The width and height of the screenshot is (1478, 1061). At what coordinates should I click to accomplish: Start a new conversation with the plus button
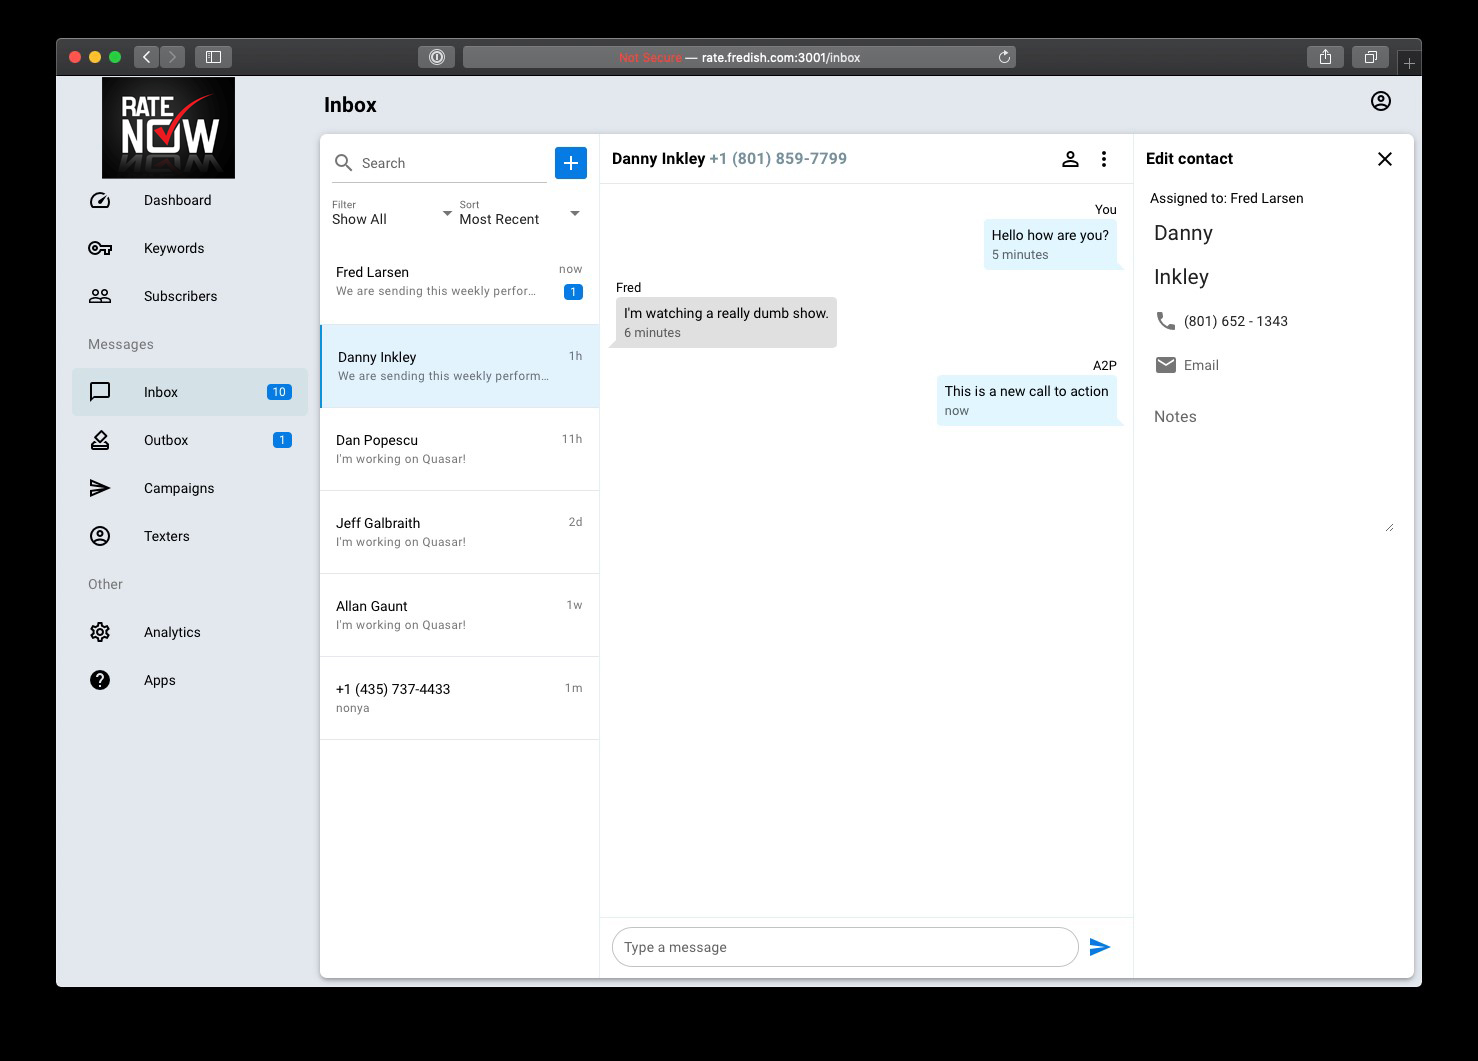[x=571, y=163]
